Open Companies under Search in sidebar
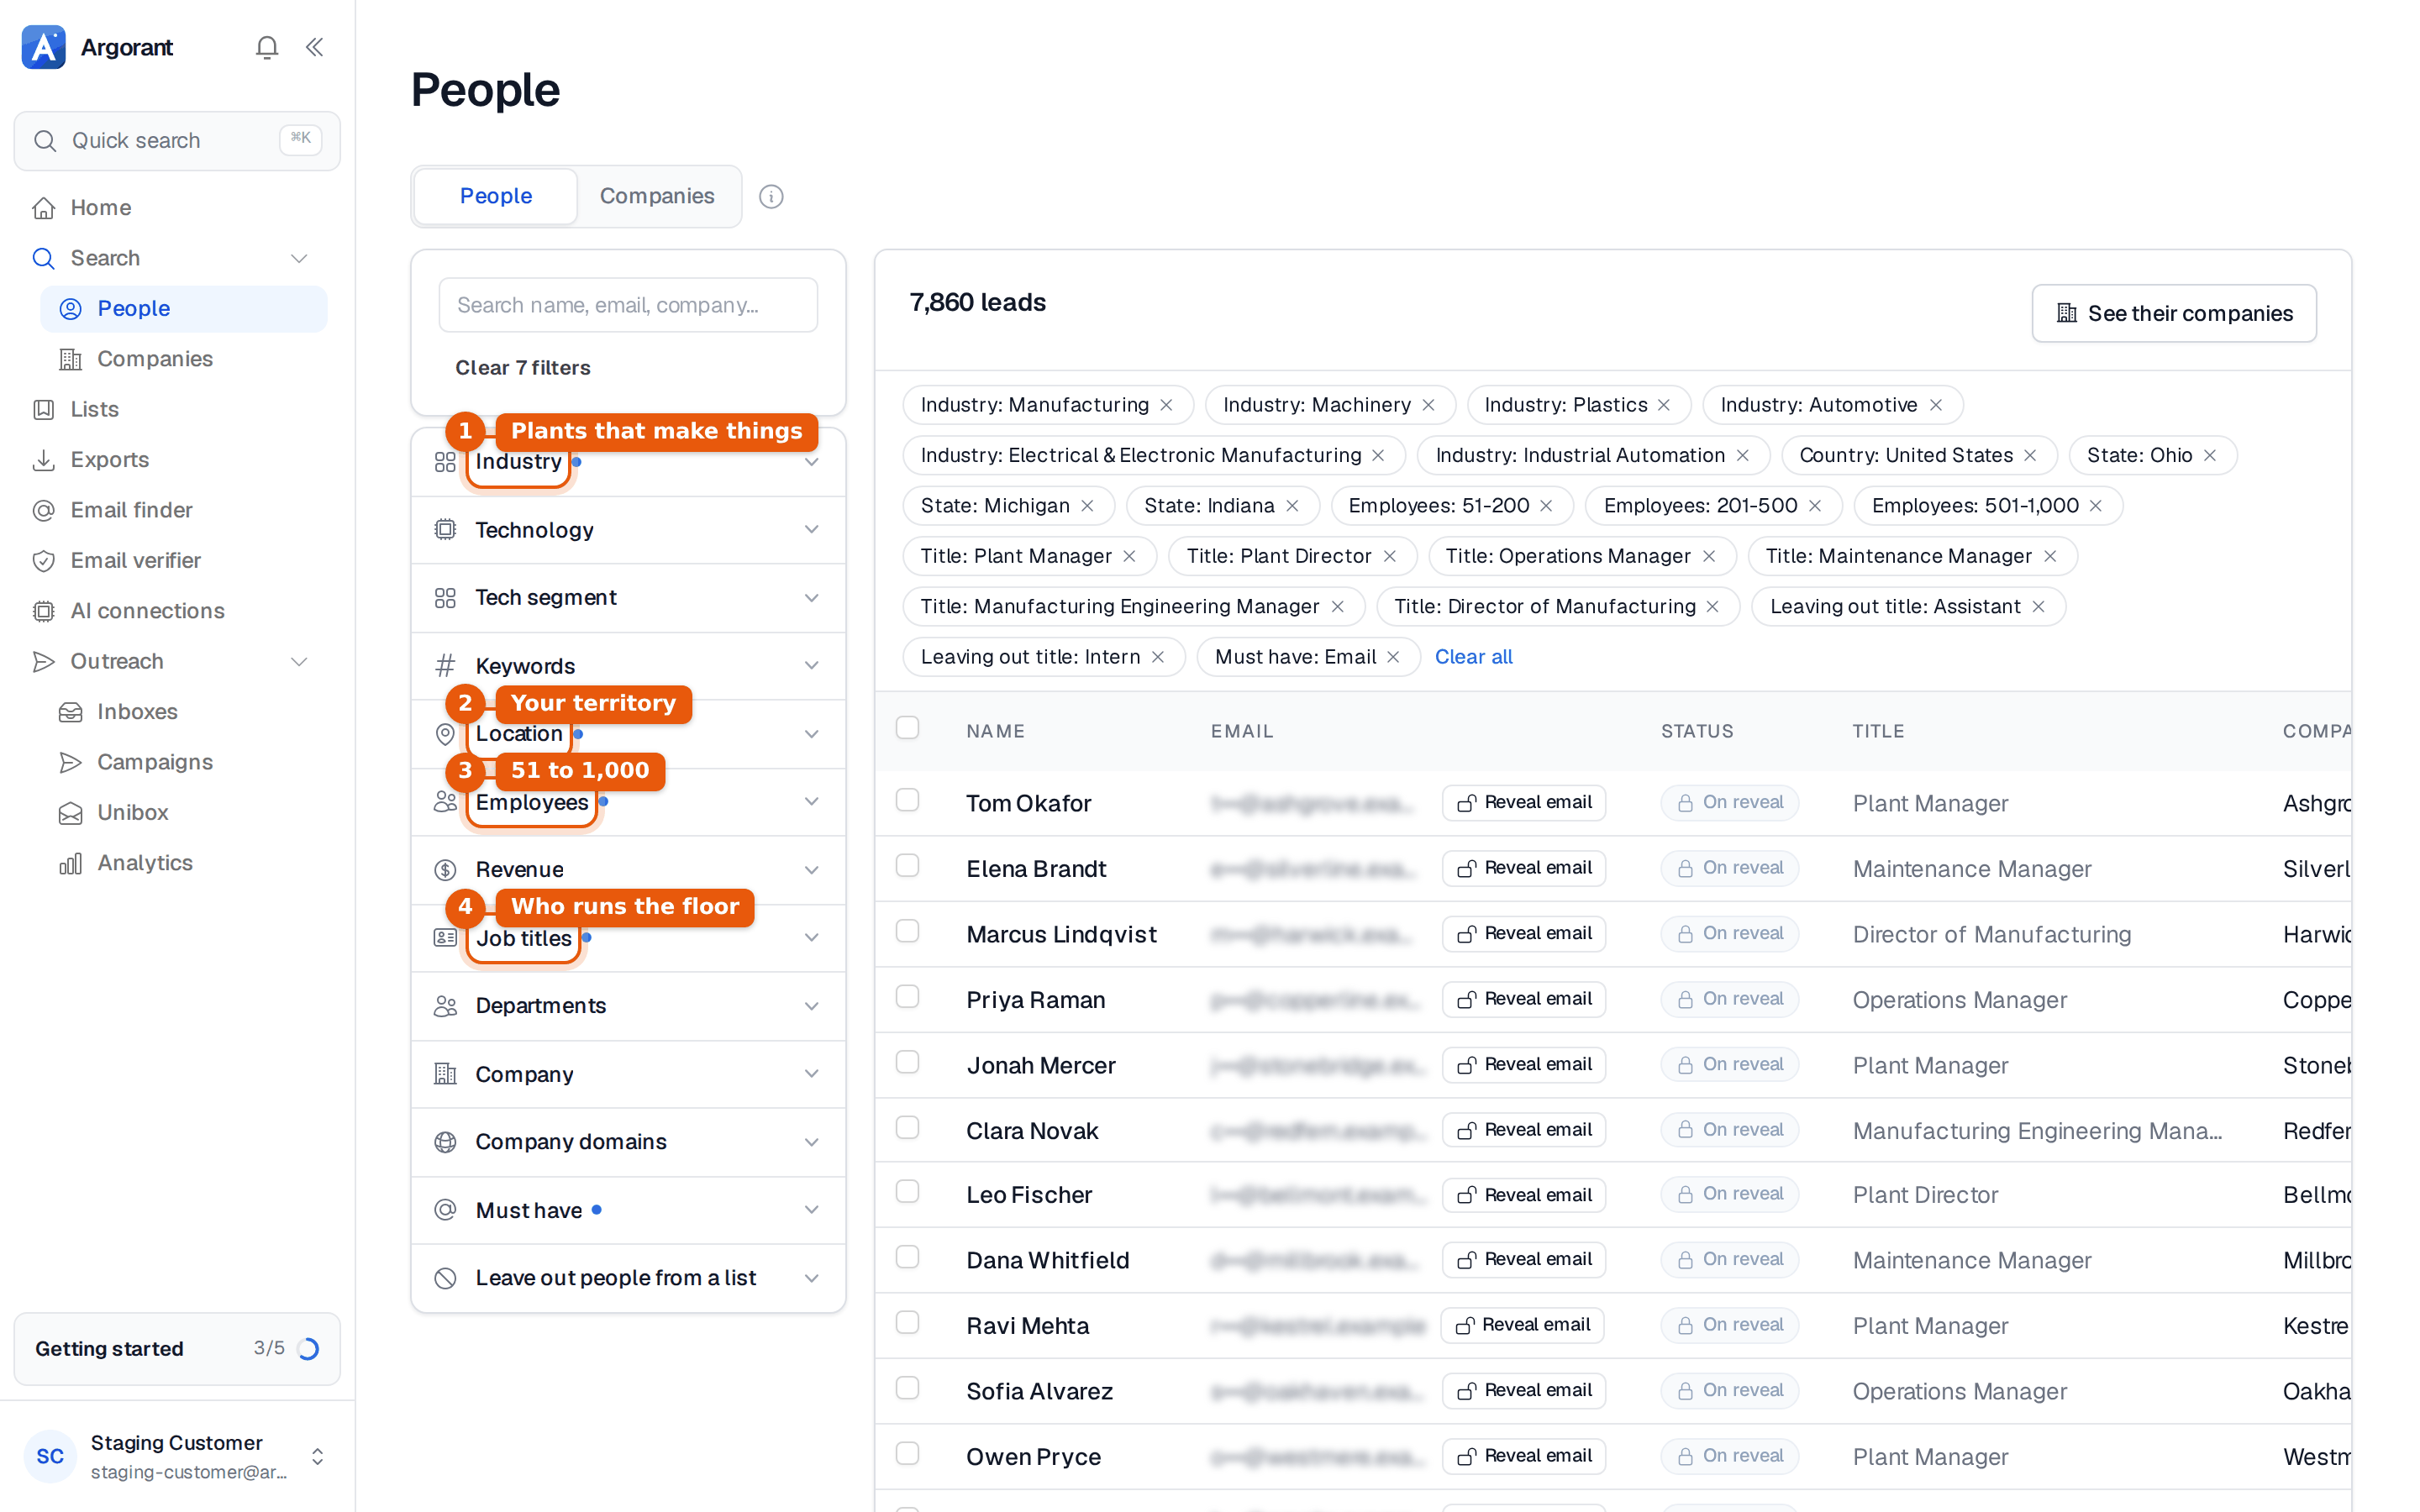 click(x=184, y=359)
